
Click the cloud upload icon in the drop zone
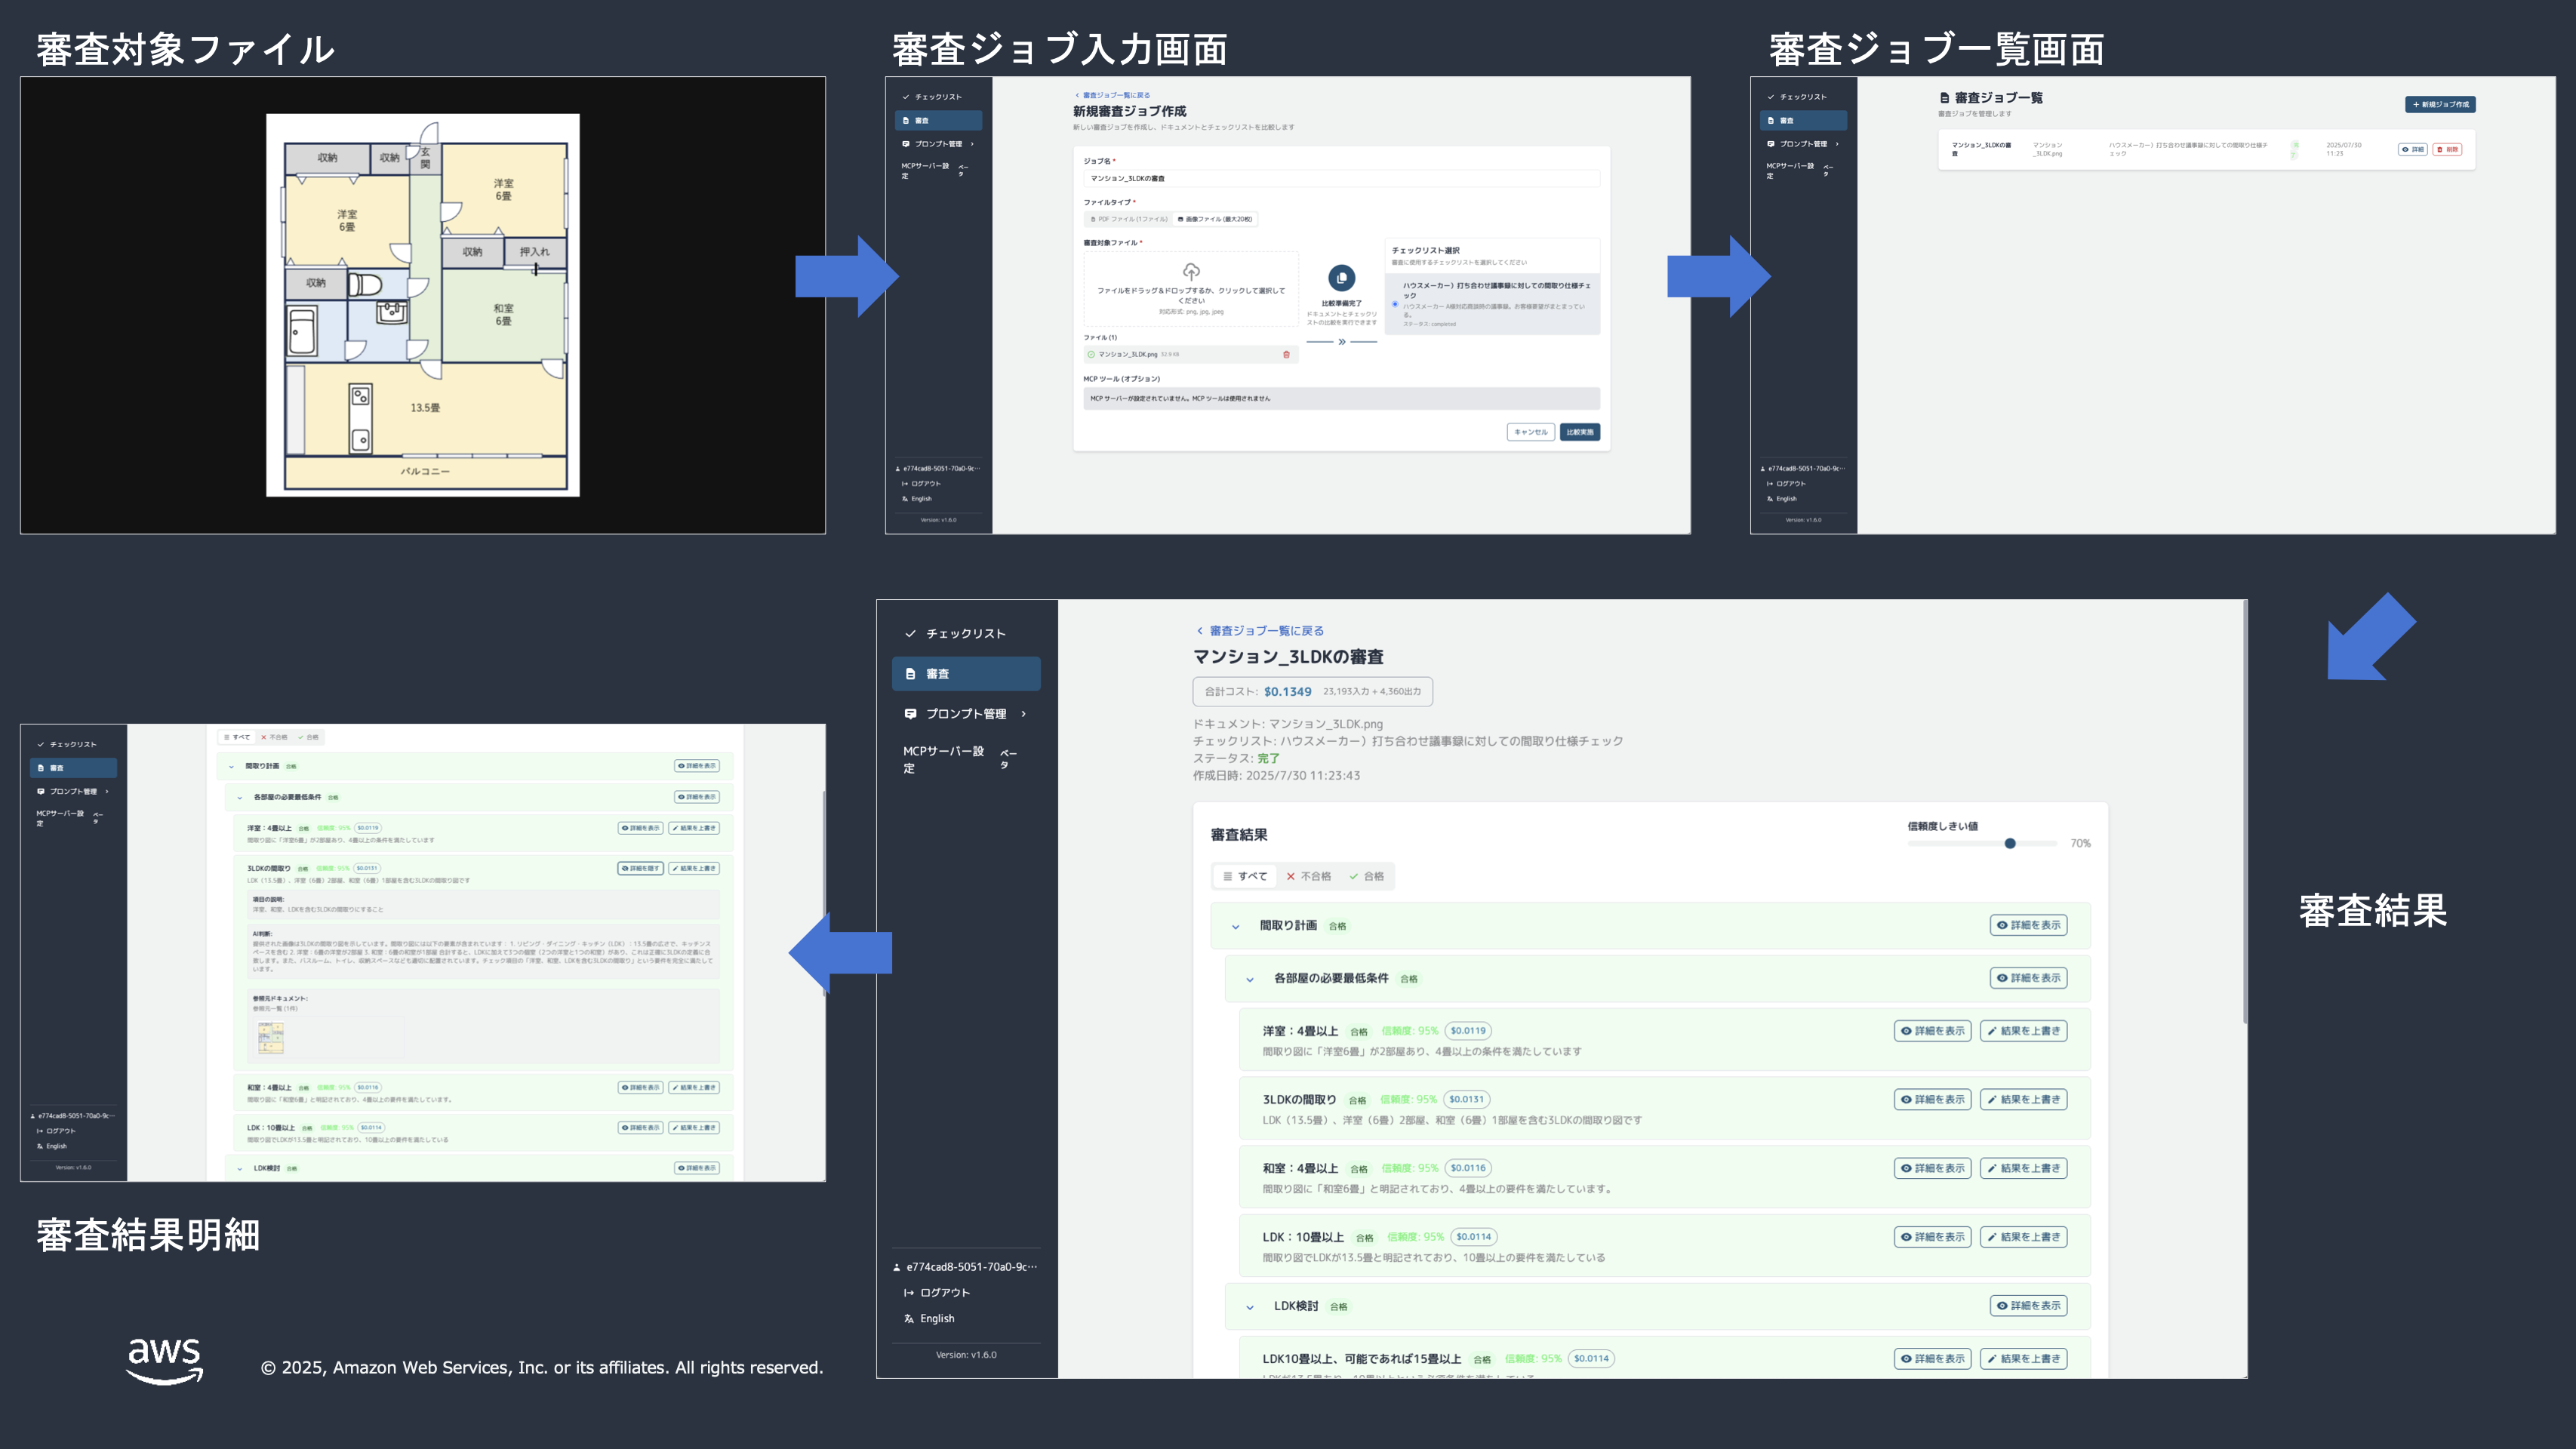(x=1191, y=272)
